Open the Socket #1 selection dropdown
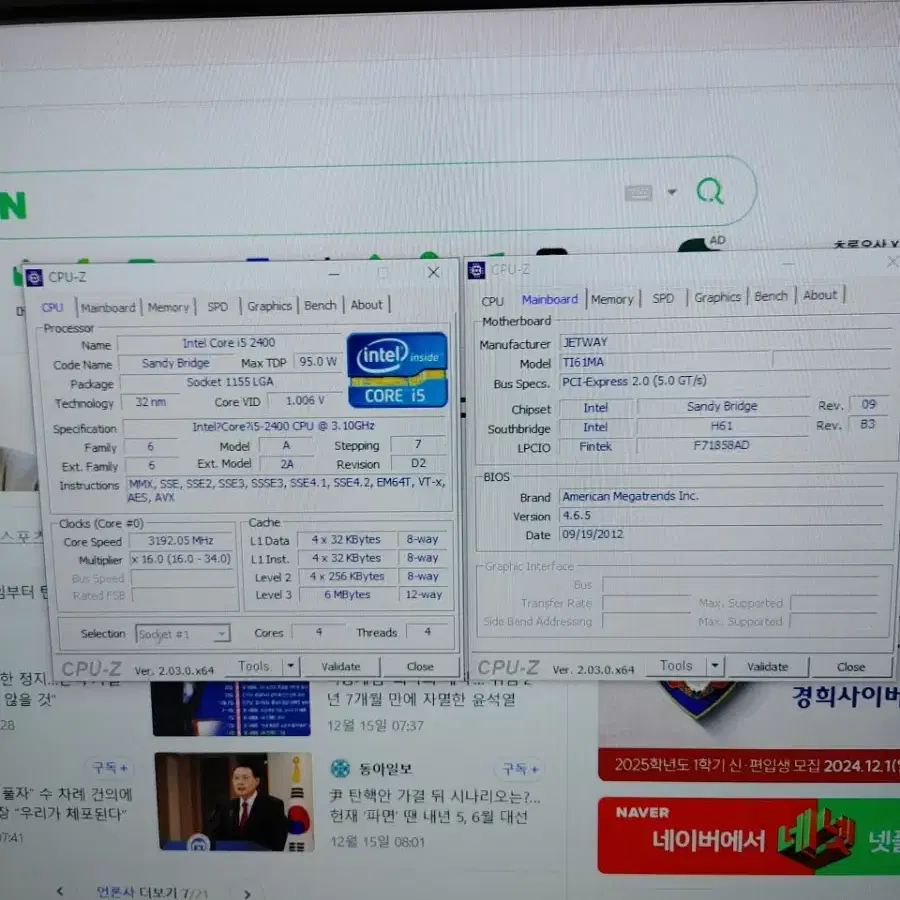This screenshot has width=900, height=900. 183,634
